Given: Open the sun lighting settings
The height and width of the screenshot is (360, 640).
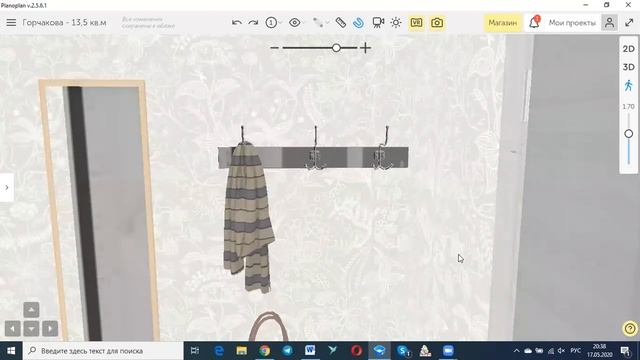Looking at the screenshot, I should [396, 23].
